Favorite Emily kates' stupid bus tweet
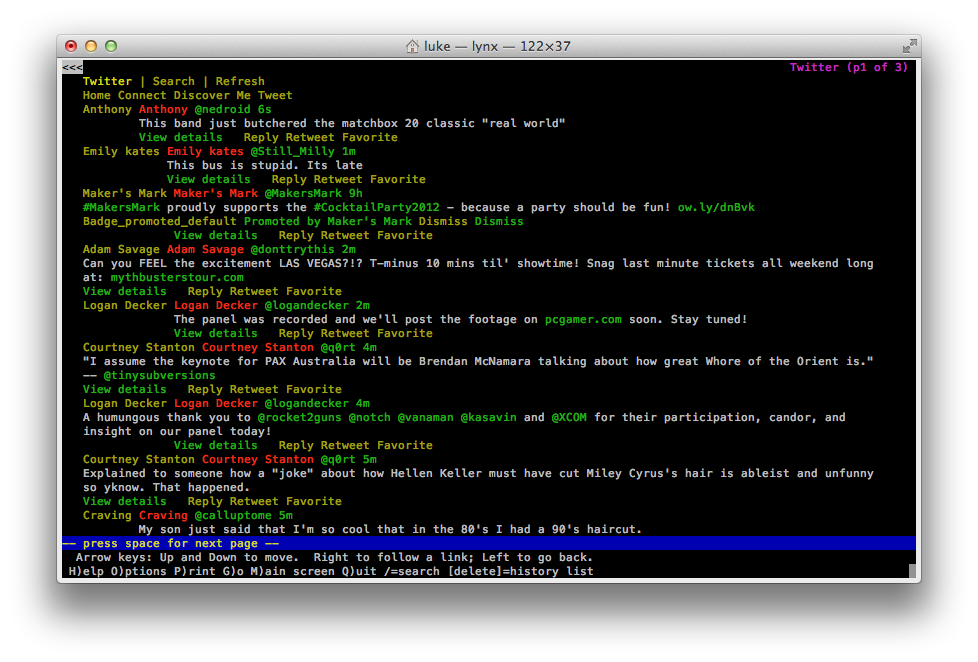 tap(397, 180)
